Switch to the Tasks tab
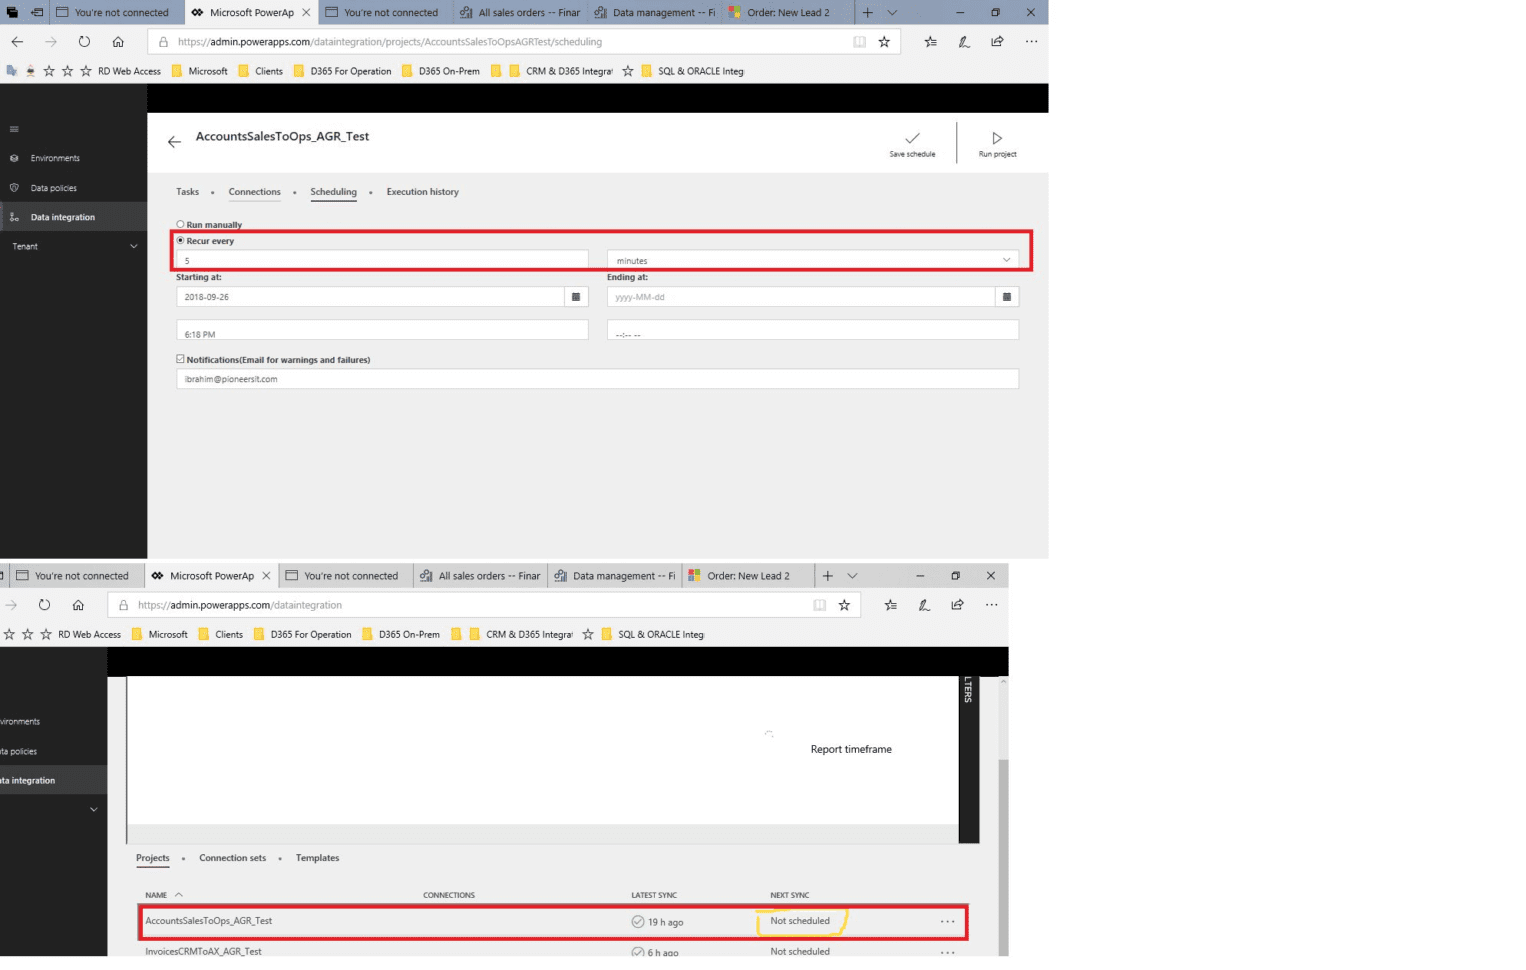This screenshot has width=1526, height=970. click(187, 192)
